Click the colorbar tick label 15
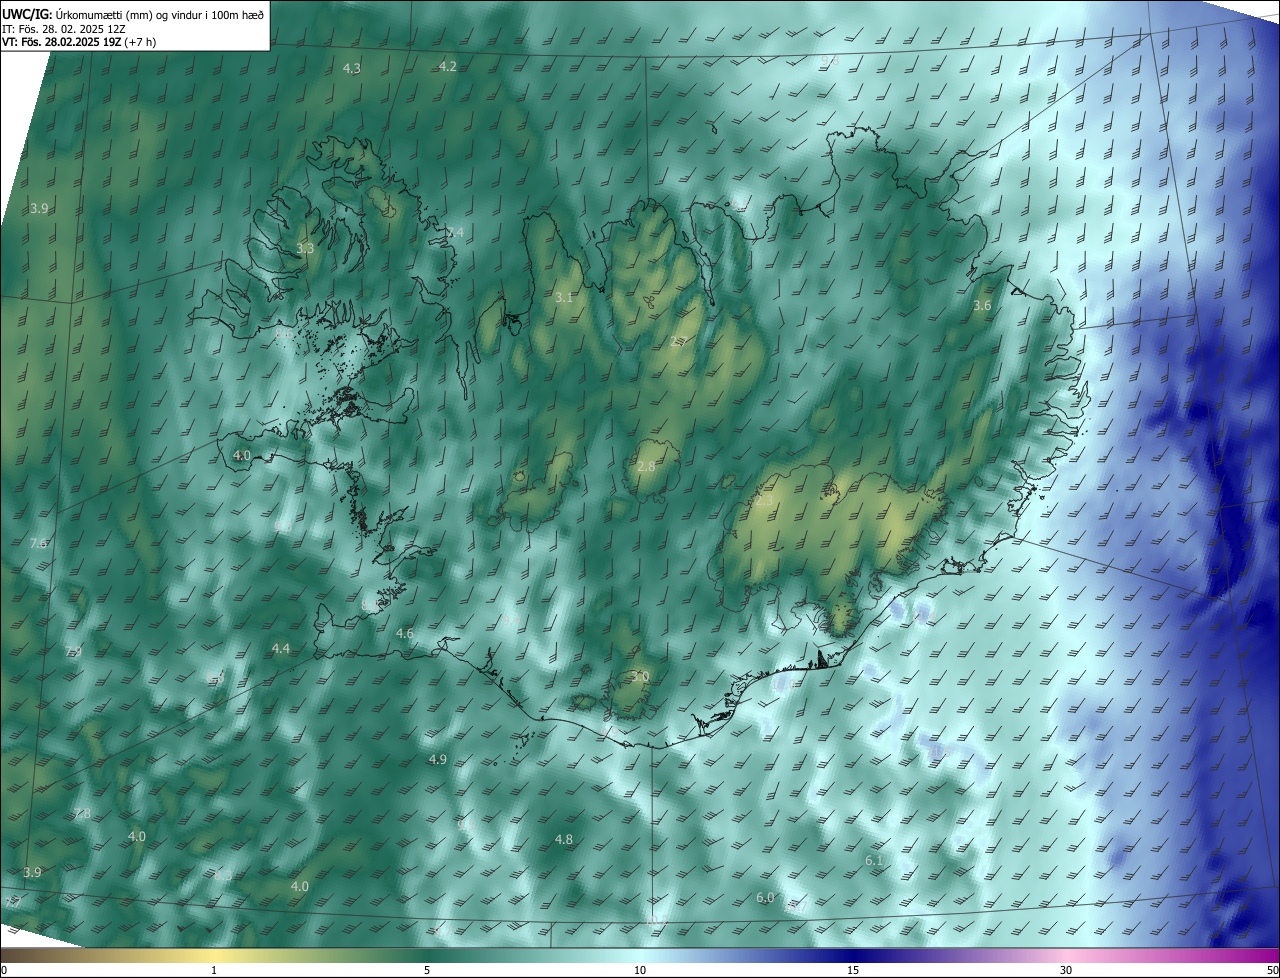 [x=853, y=970]
